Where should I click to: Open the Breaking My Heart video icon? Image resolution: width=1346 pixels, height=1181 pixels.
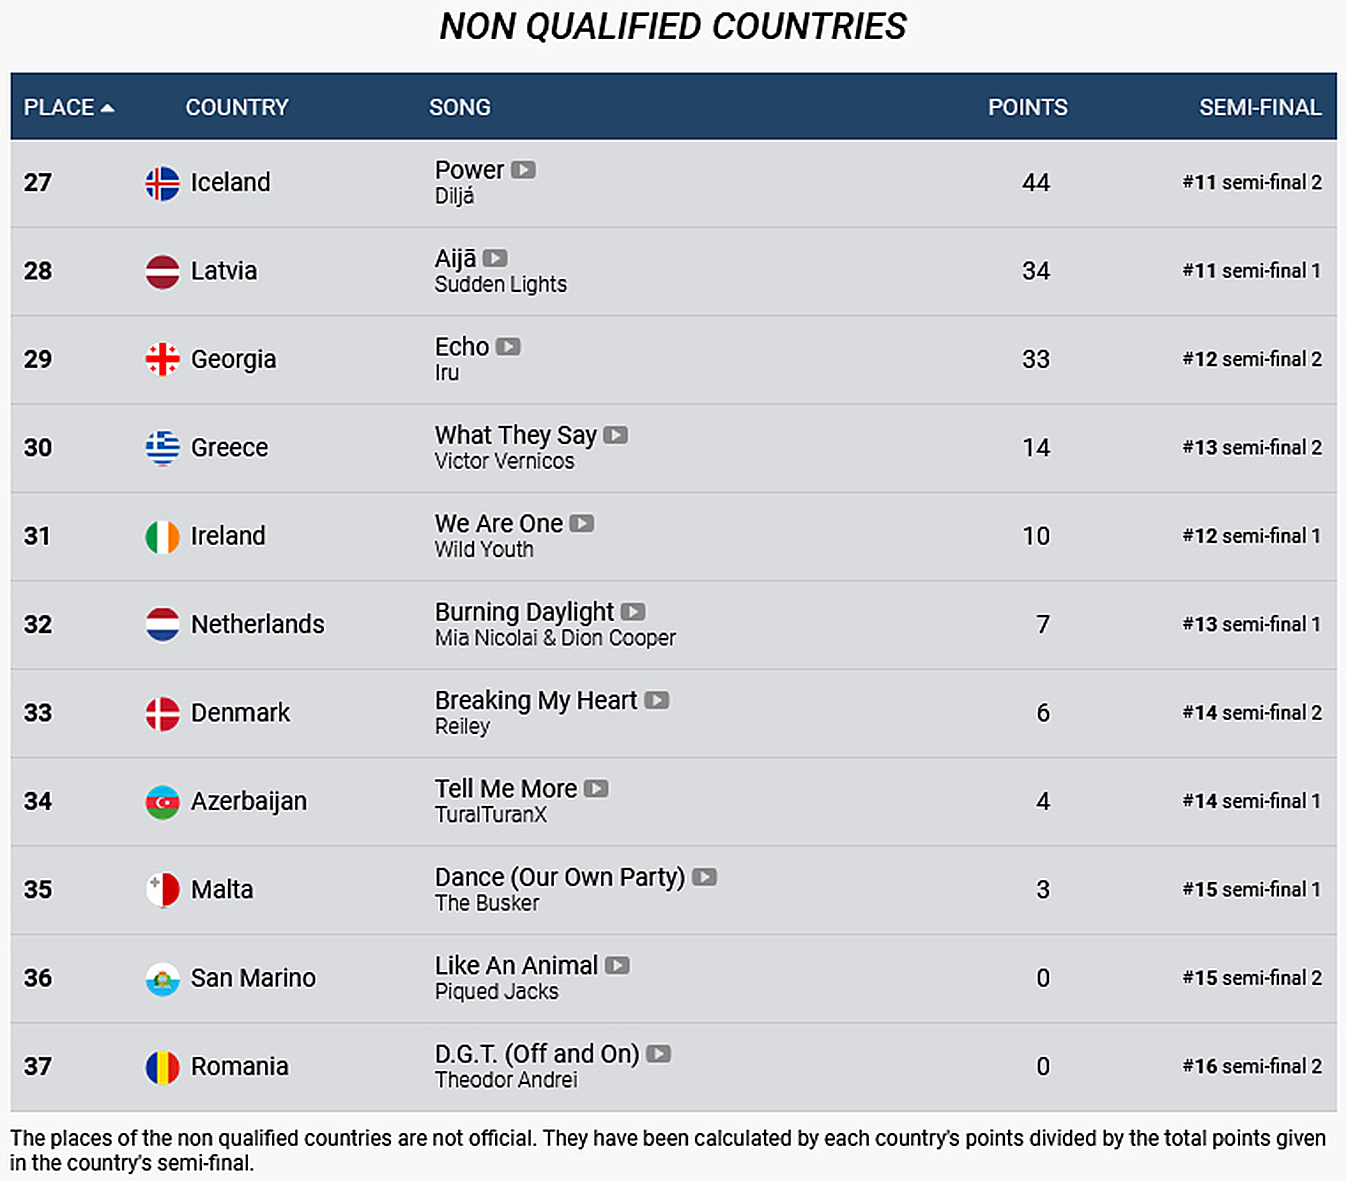click(x=657, y=700)
